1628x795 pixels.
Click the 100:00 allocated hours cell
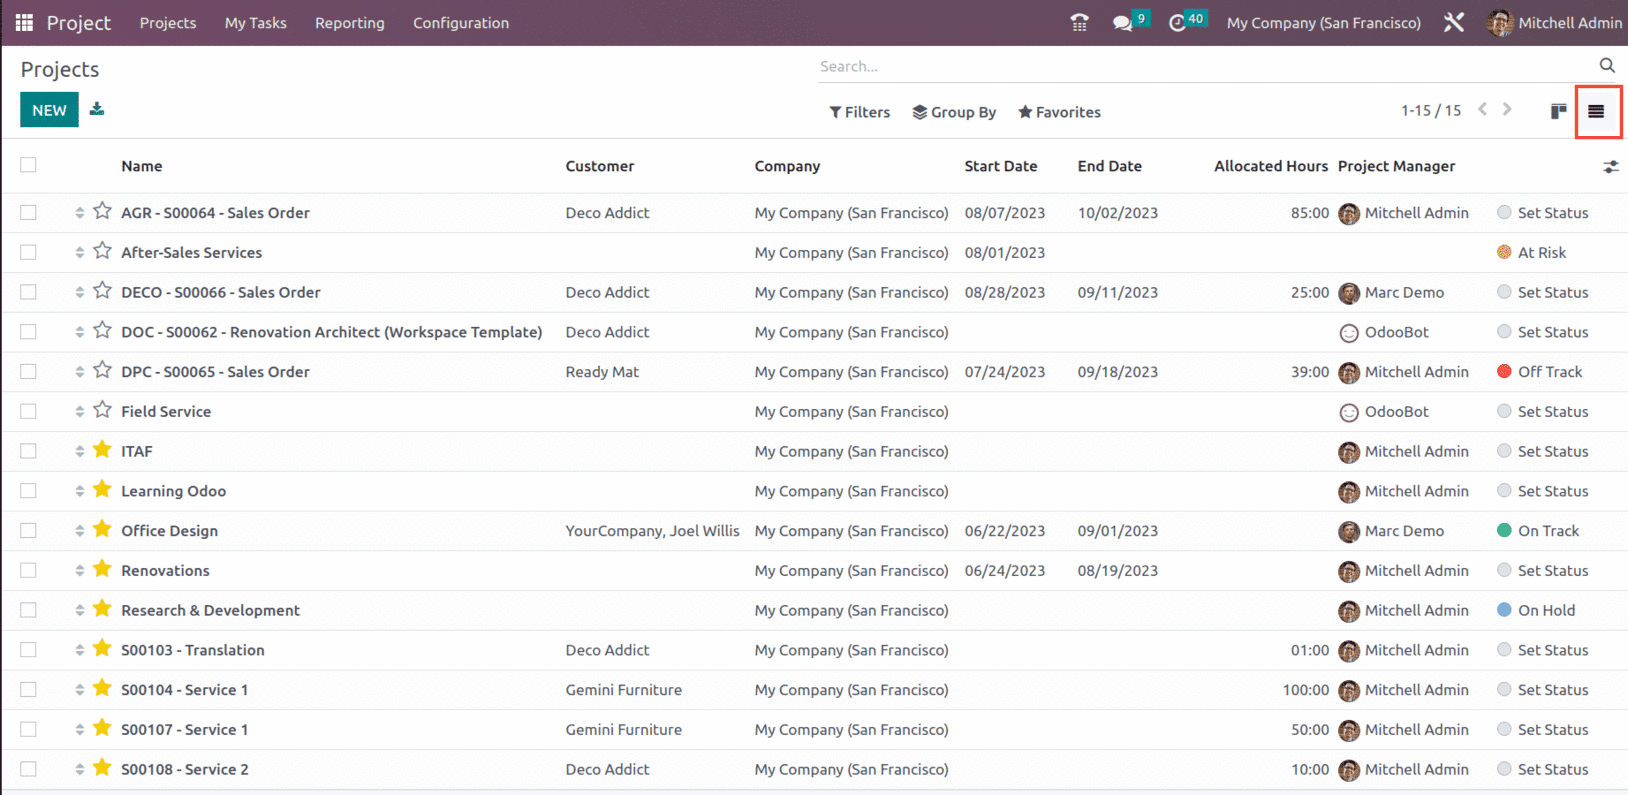click(1306, 690)
